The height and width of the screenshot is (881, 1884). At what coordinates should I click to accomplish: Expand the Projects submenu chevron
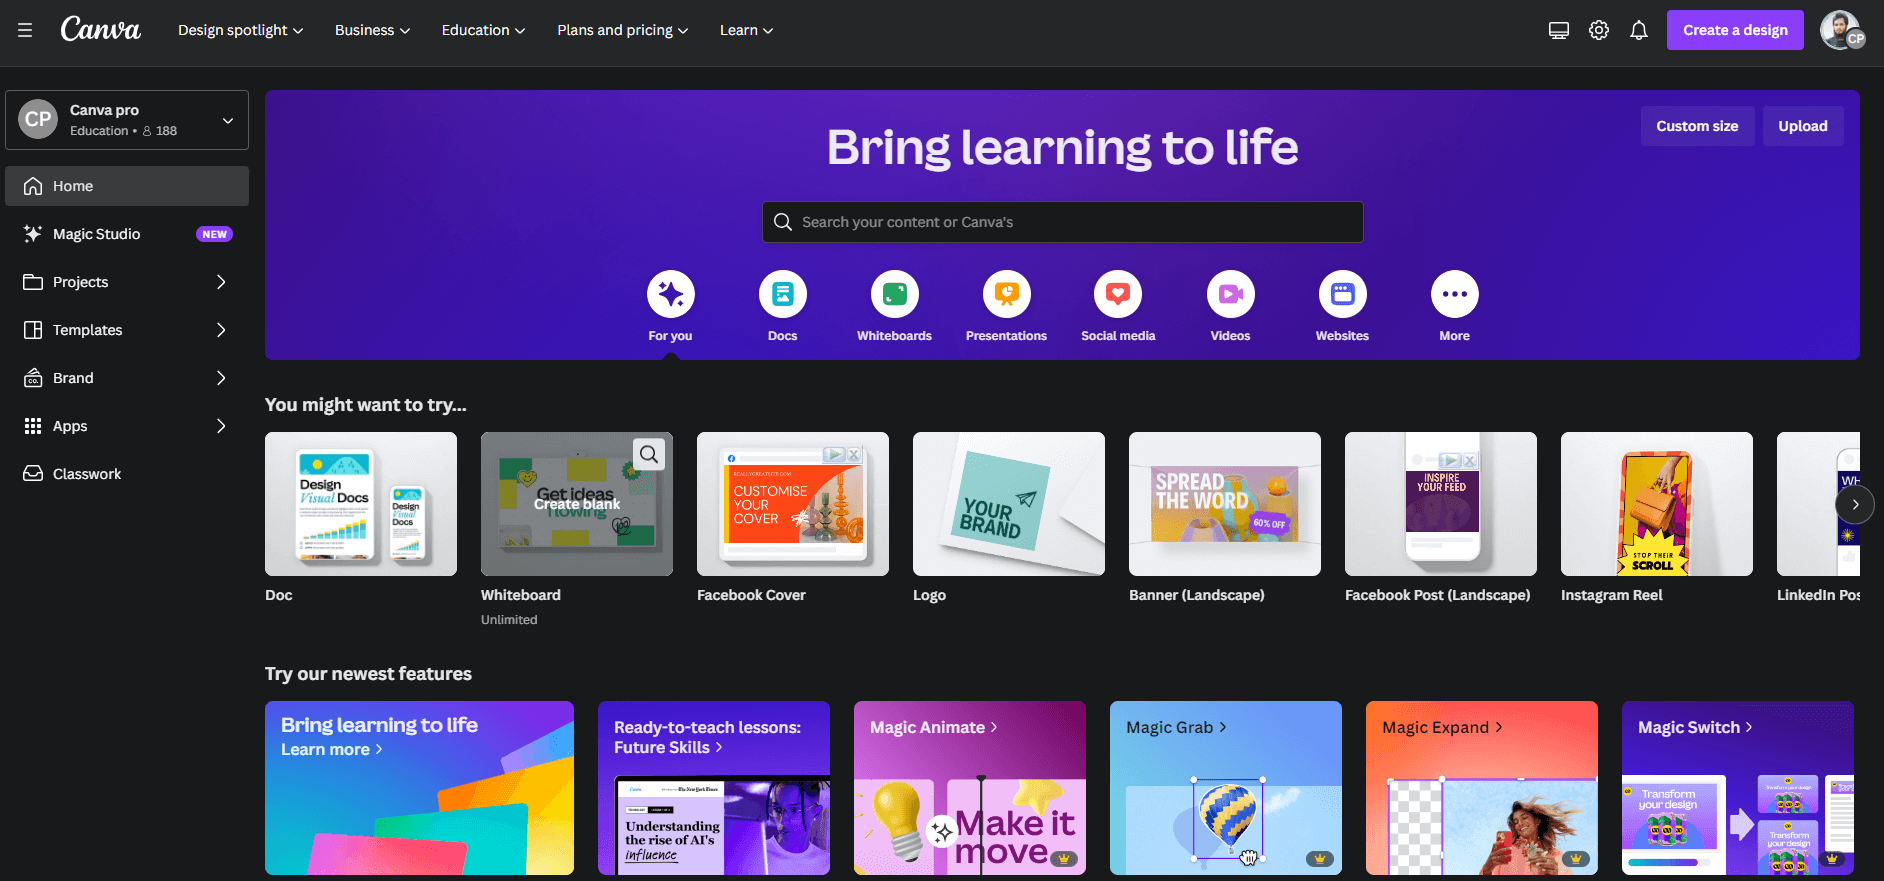point(221,282)
